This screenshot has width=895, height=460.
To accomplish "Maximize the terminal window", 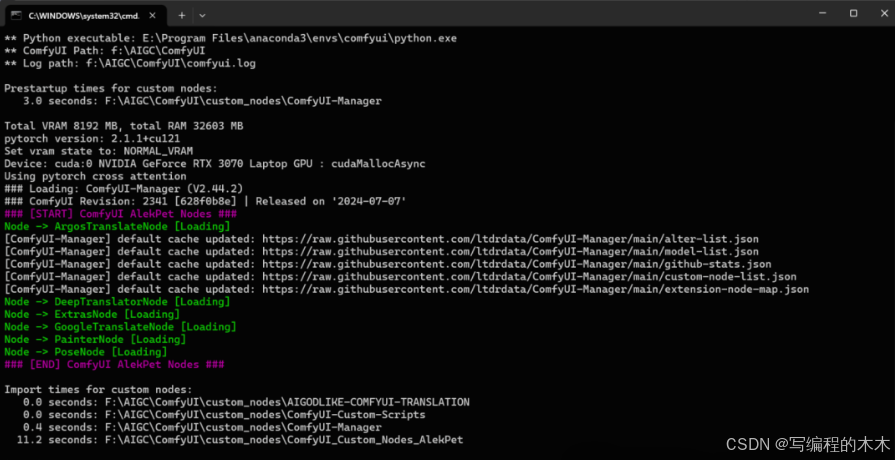I will point(853,14).
